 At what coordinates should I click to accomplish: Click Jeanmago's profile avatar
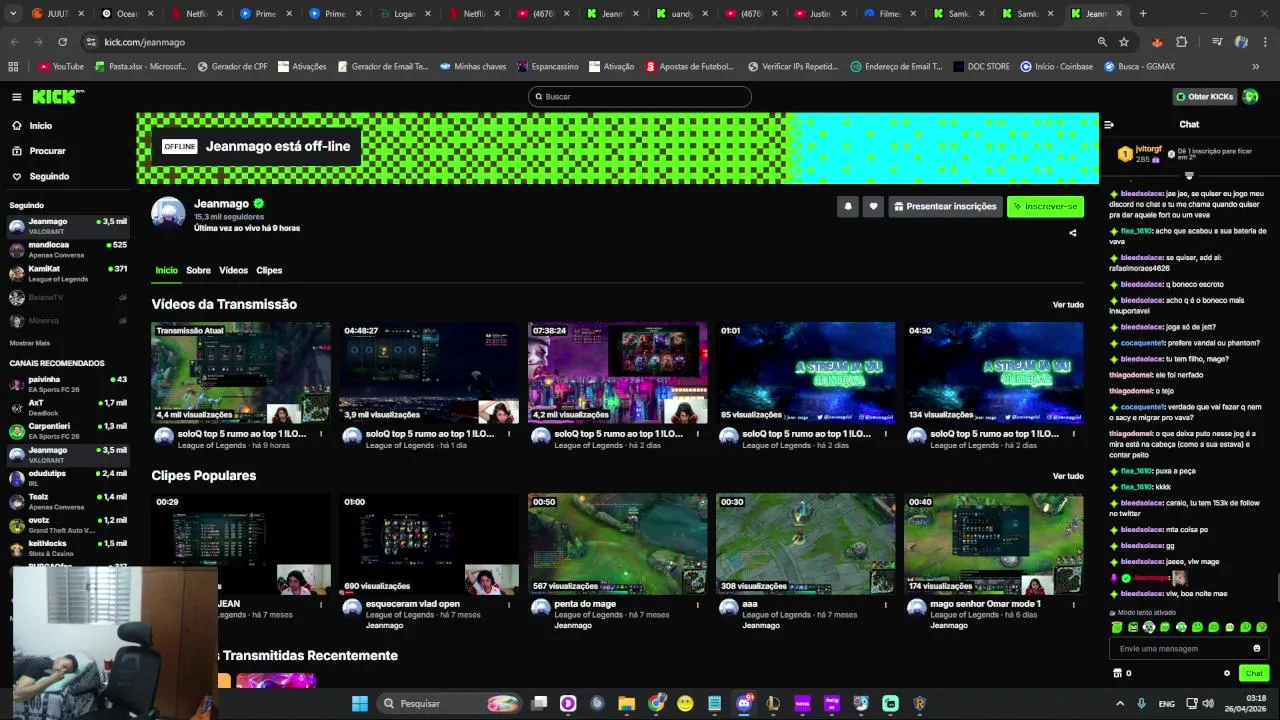click(168, 215)
